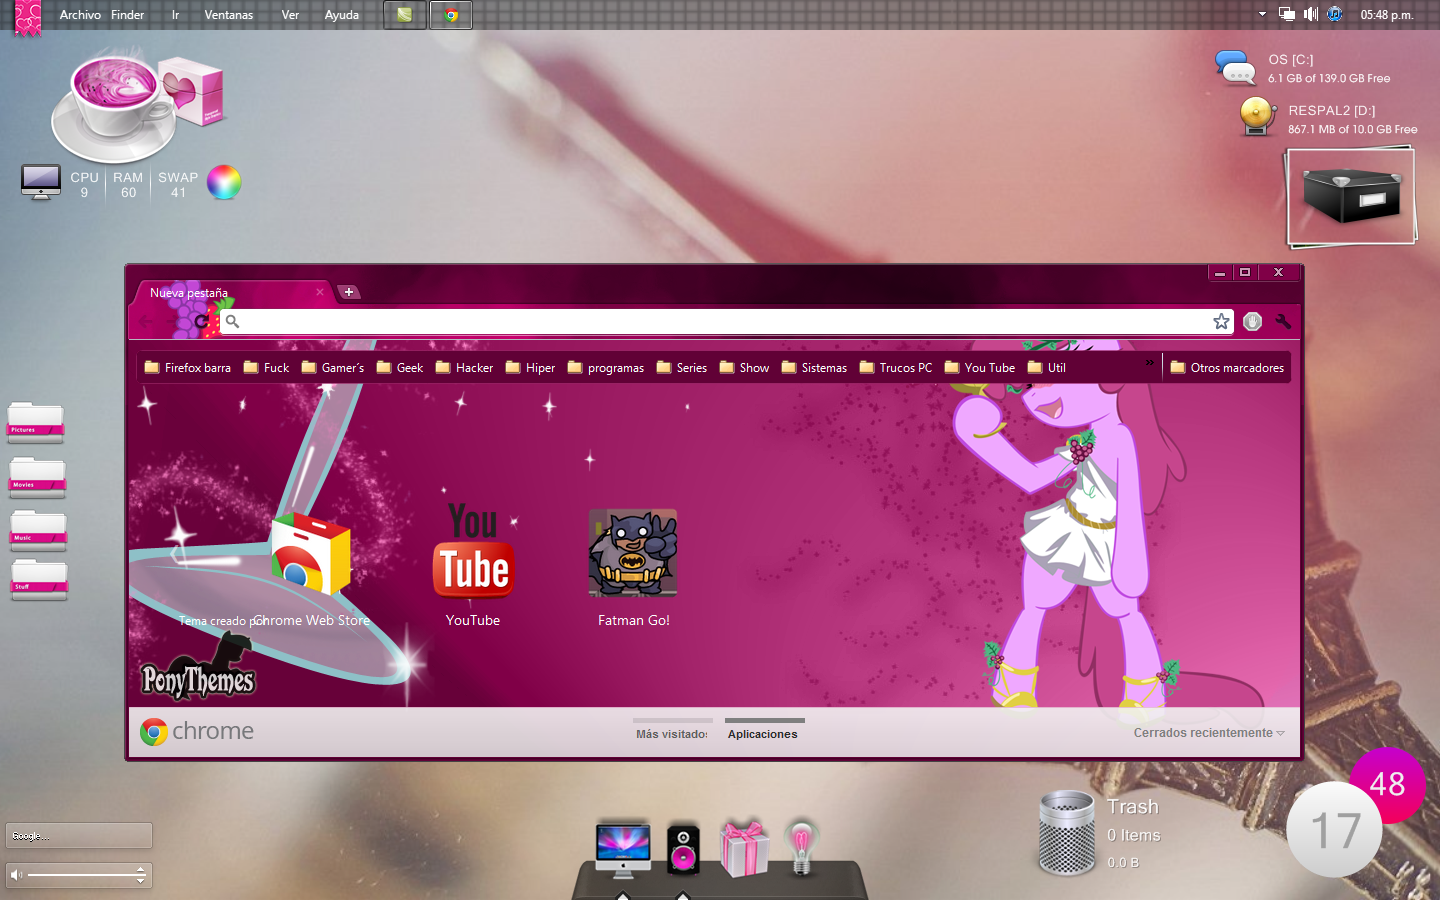1440x900 pixels.
Task: Click the Google search box widget
Action: tap(79, 835)
